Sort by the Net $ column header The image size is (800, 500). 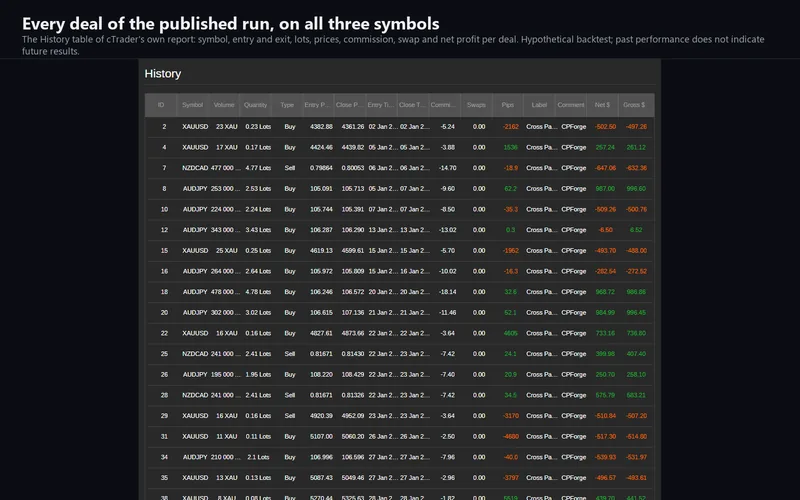pyautogui.click(x=602, y=105)
